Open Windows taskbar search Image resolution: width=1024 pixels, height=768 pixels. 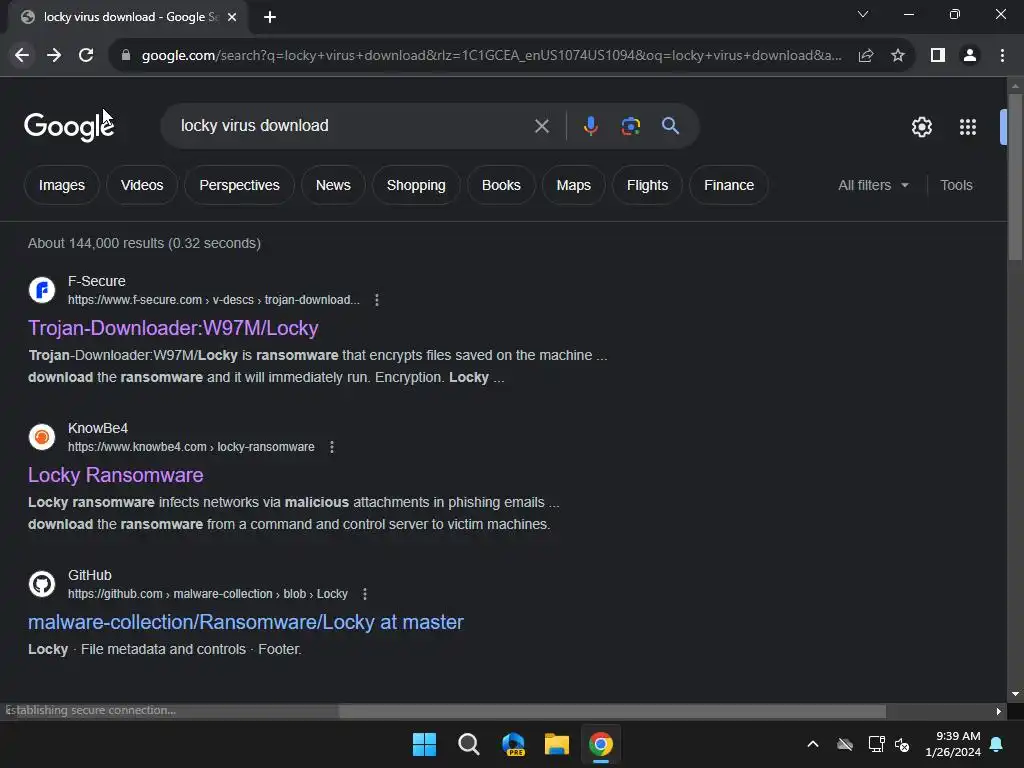point(468,744)
